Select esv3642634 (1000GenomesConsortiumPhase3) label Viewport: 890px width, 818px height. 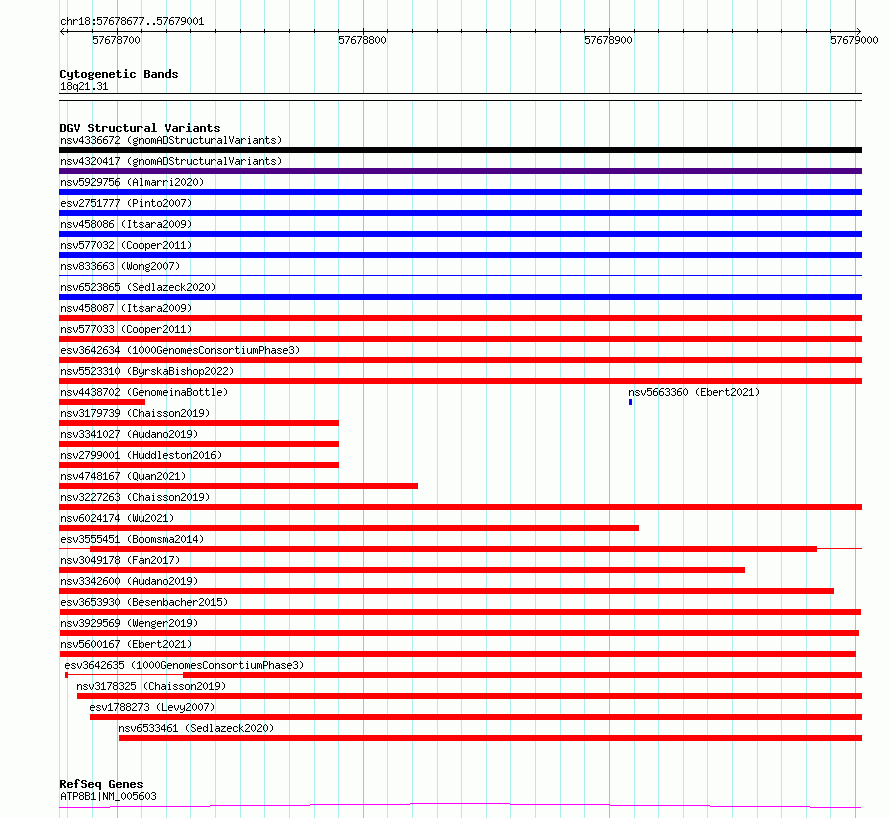(x=180, y=350)
